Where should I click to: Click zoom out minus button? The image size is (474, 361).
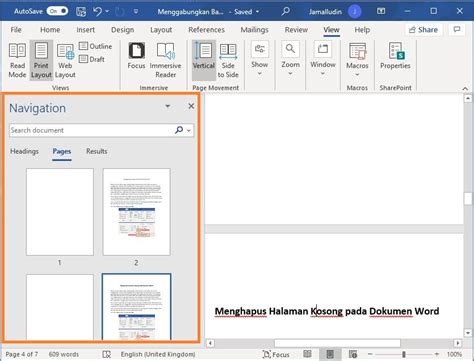pyautogui.click(x=370, y=354)
